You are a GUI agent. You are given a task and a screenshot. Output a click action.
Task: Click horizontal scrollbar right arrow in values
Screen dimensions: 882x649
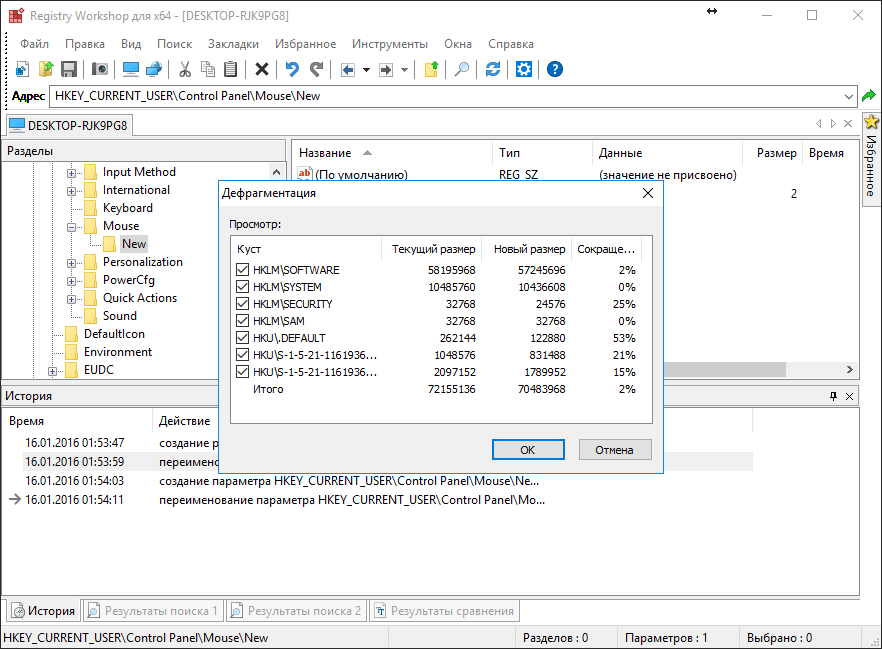pyautogui.click(x=849, y=369)
